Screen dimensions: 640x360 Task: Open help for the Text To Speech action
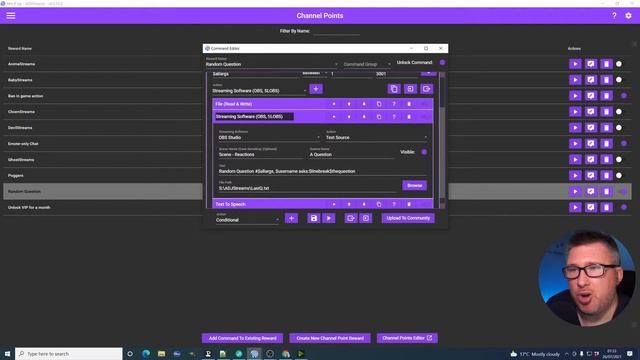click(394, 204)
